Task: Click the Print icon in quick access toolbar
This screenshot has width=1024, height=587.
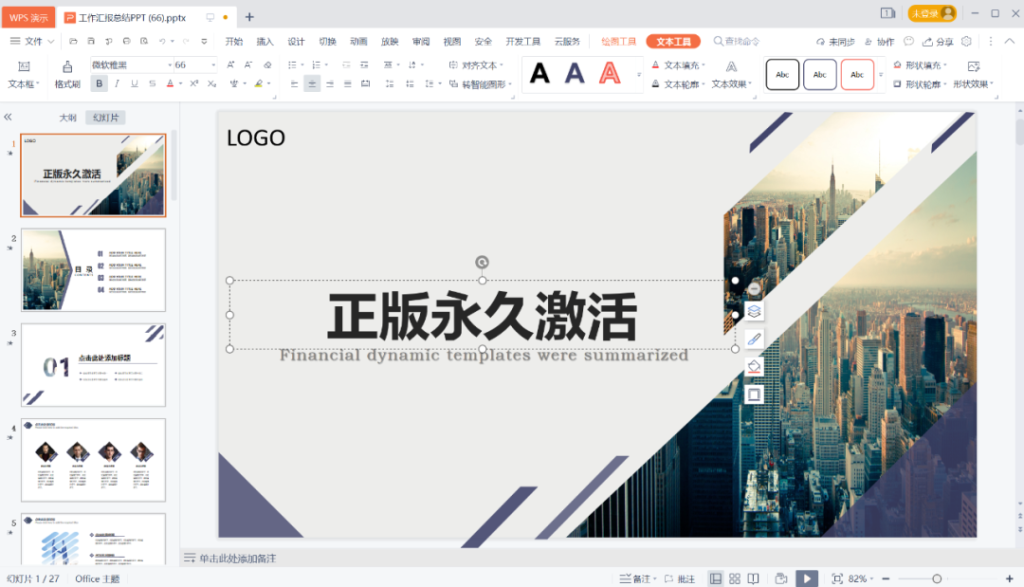Action: click(x=126, y=41)
